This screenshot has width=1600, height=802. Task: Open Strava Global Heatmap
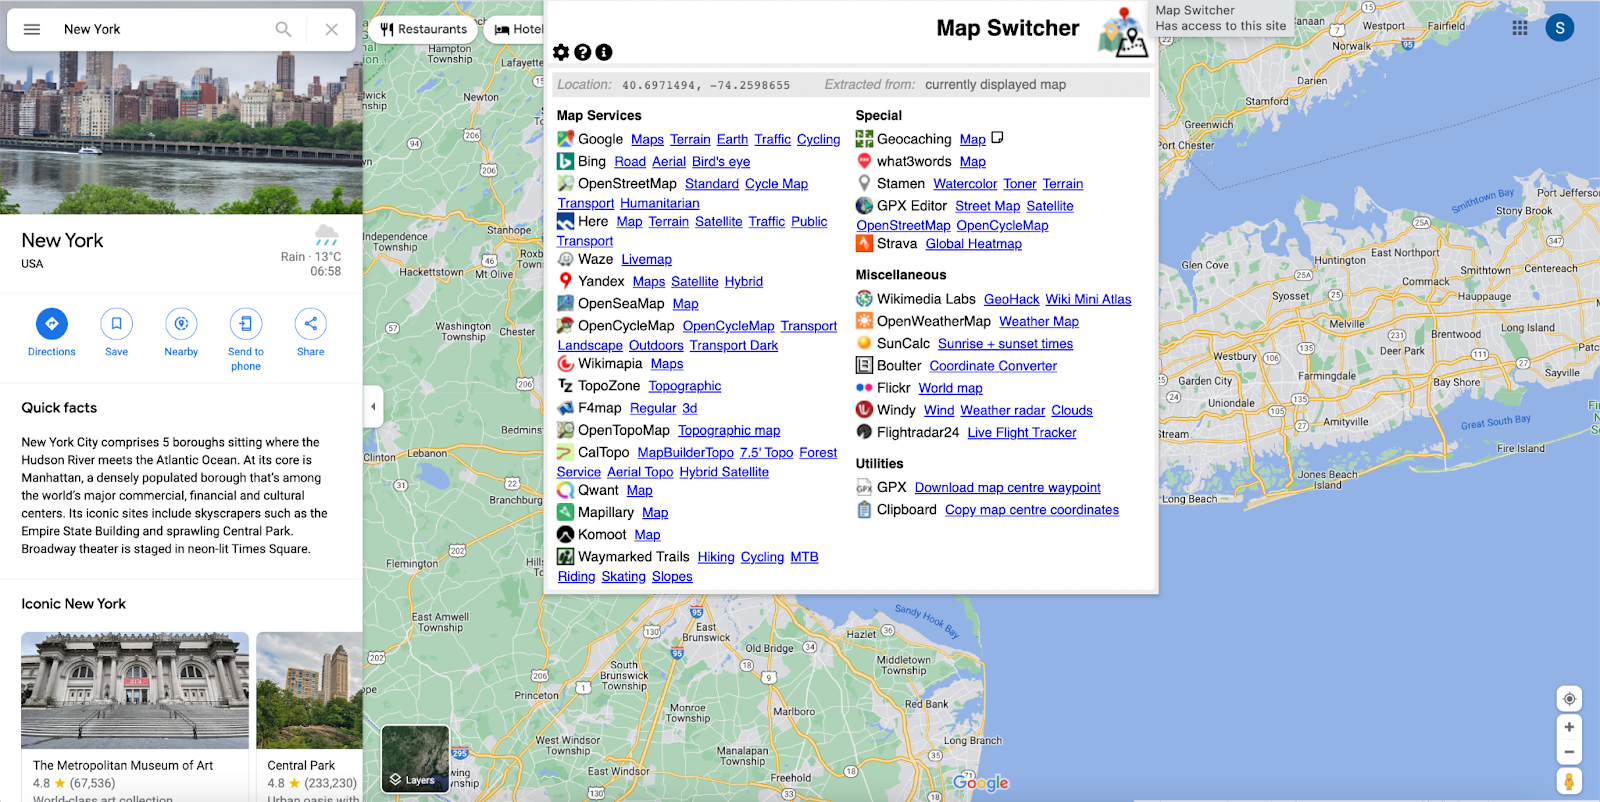[x=974, y=244]
